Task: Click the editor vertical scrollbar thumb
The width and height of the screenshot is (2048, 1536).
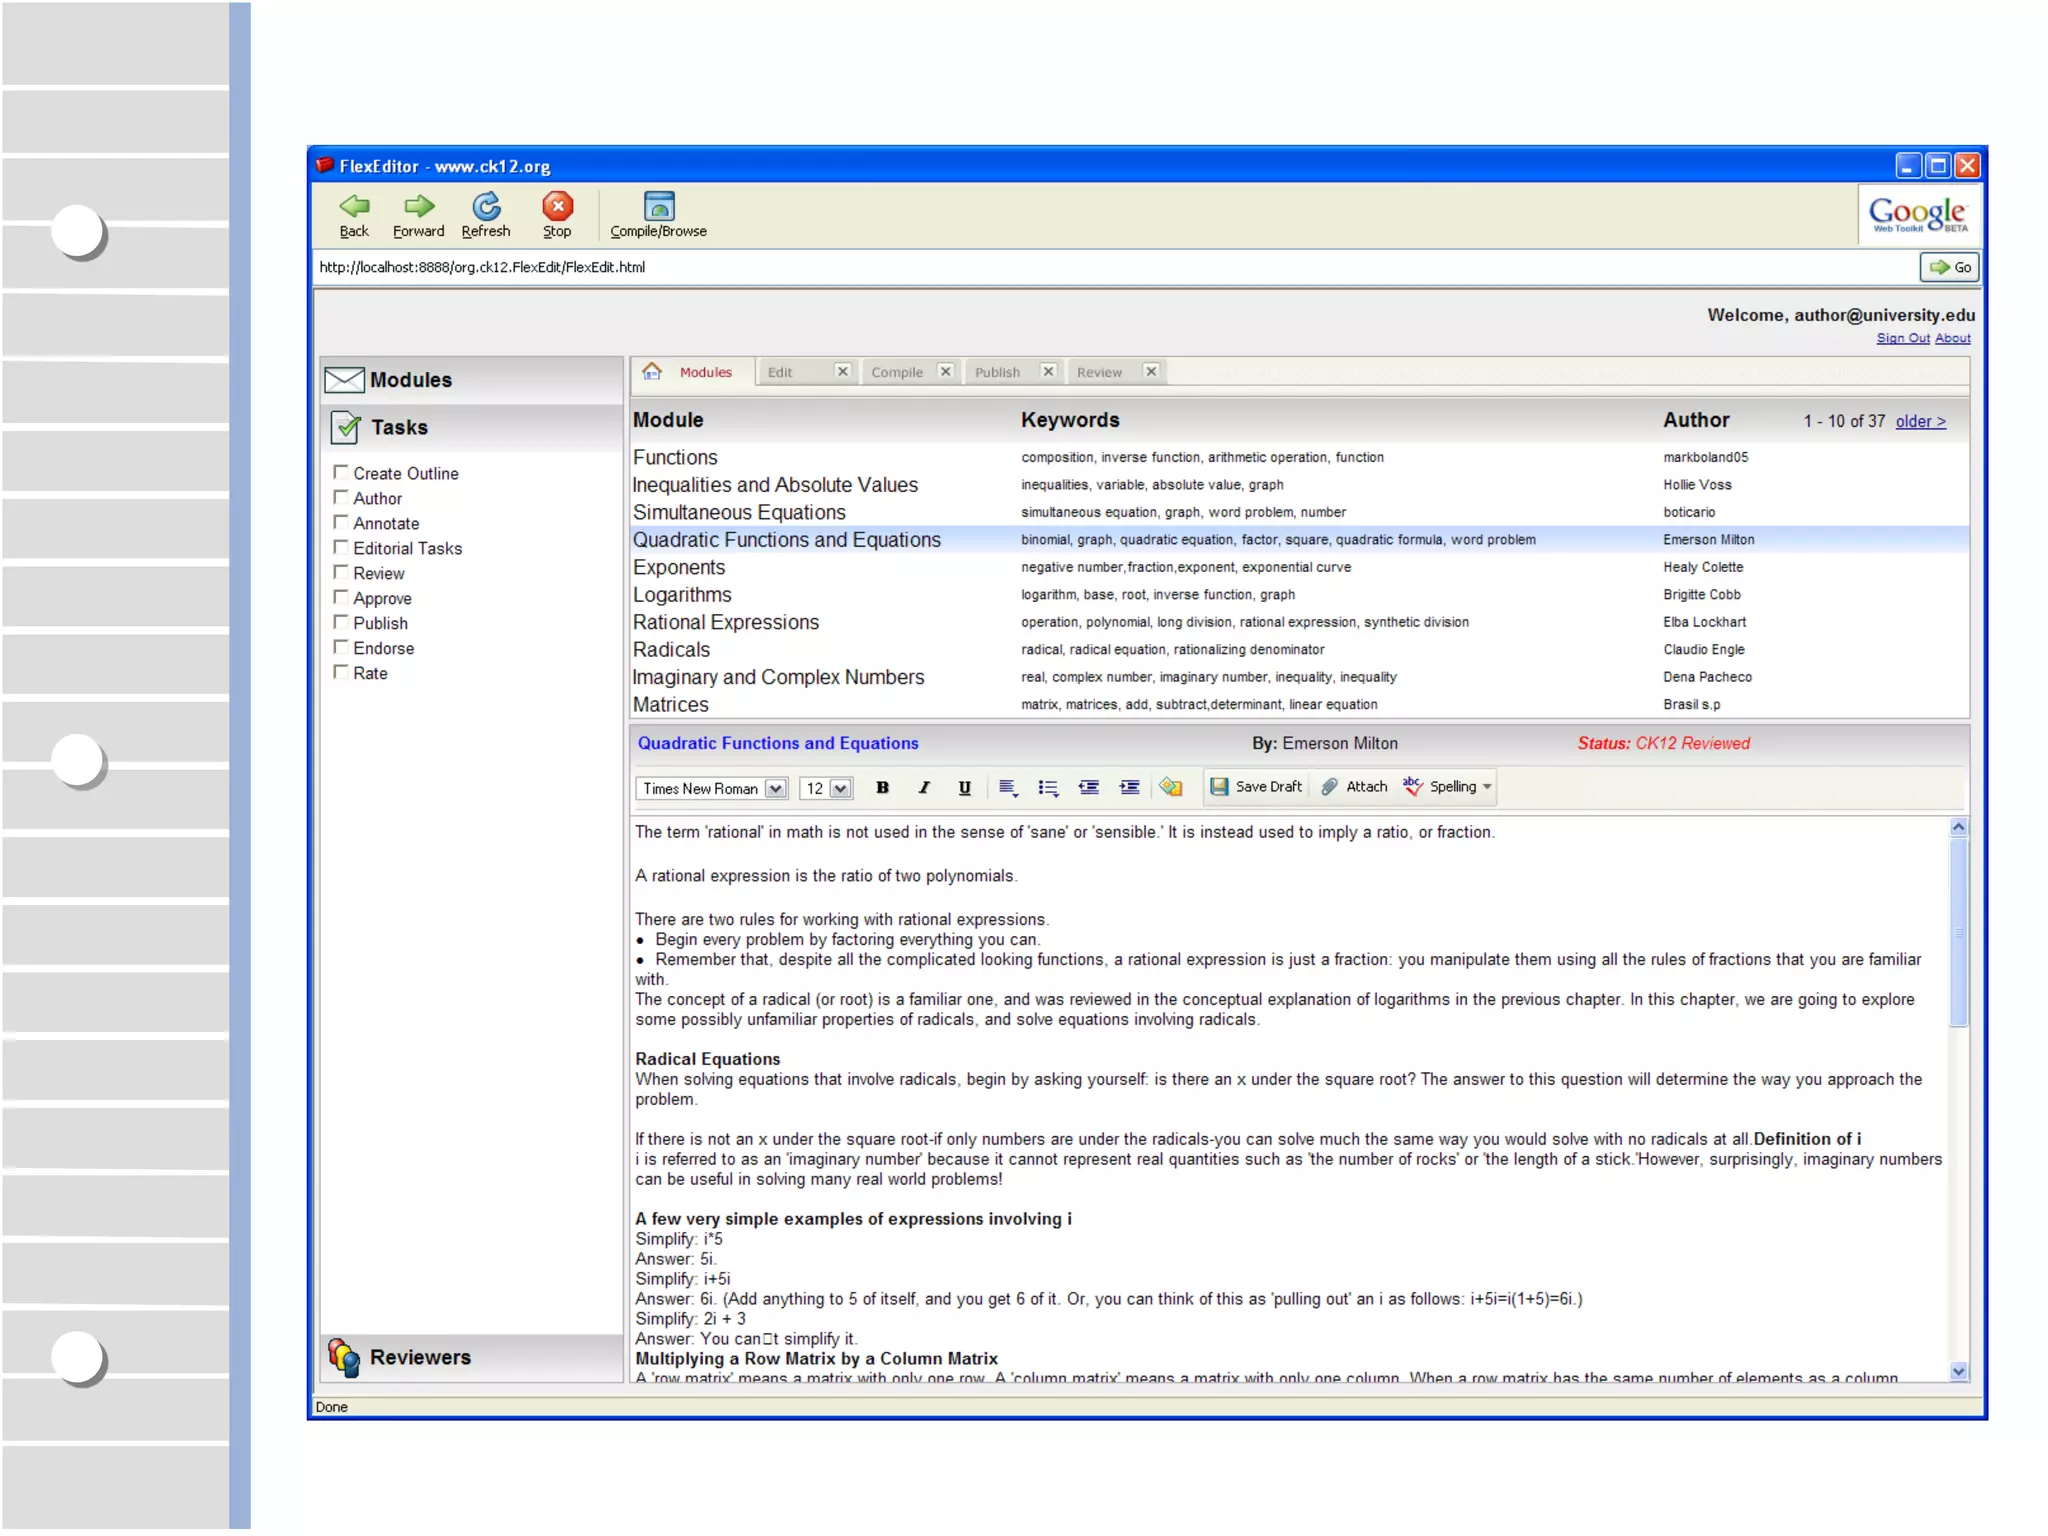Action: pyautogui.click(x=1958, y=930)
